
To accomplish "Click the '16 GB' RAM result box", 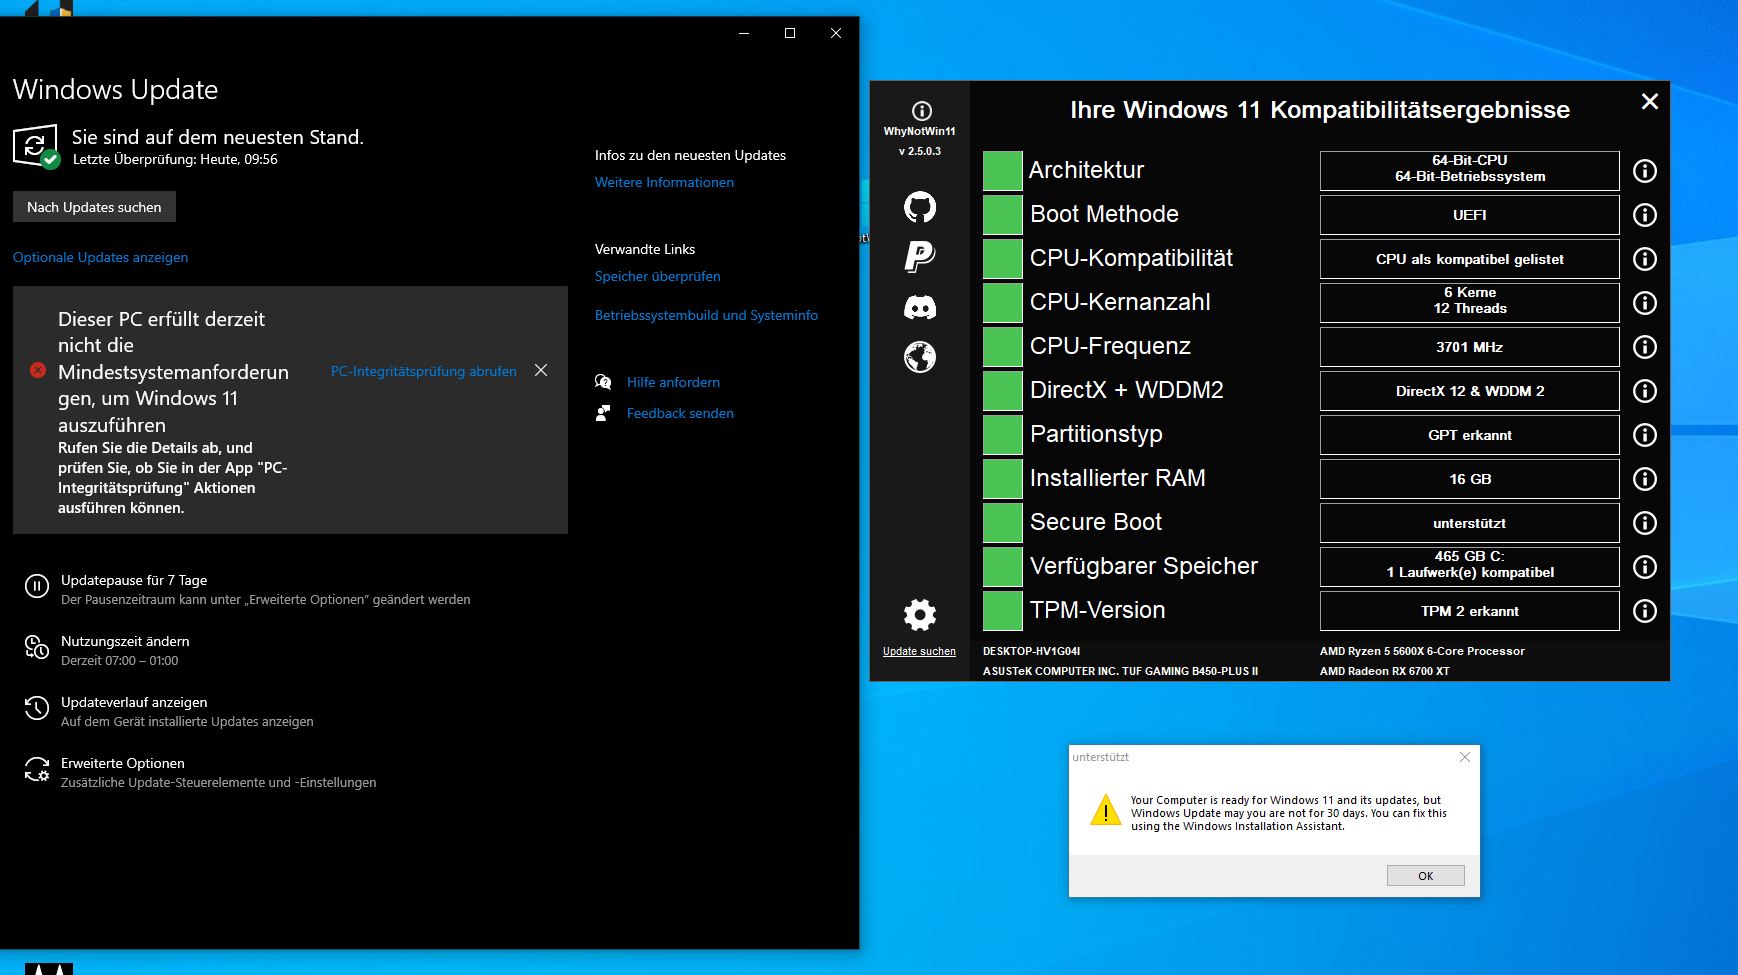I will [x=1470, y=479].
